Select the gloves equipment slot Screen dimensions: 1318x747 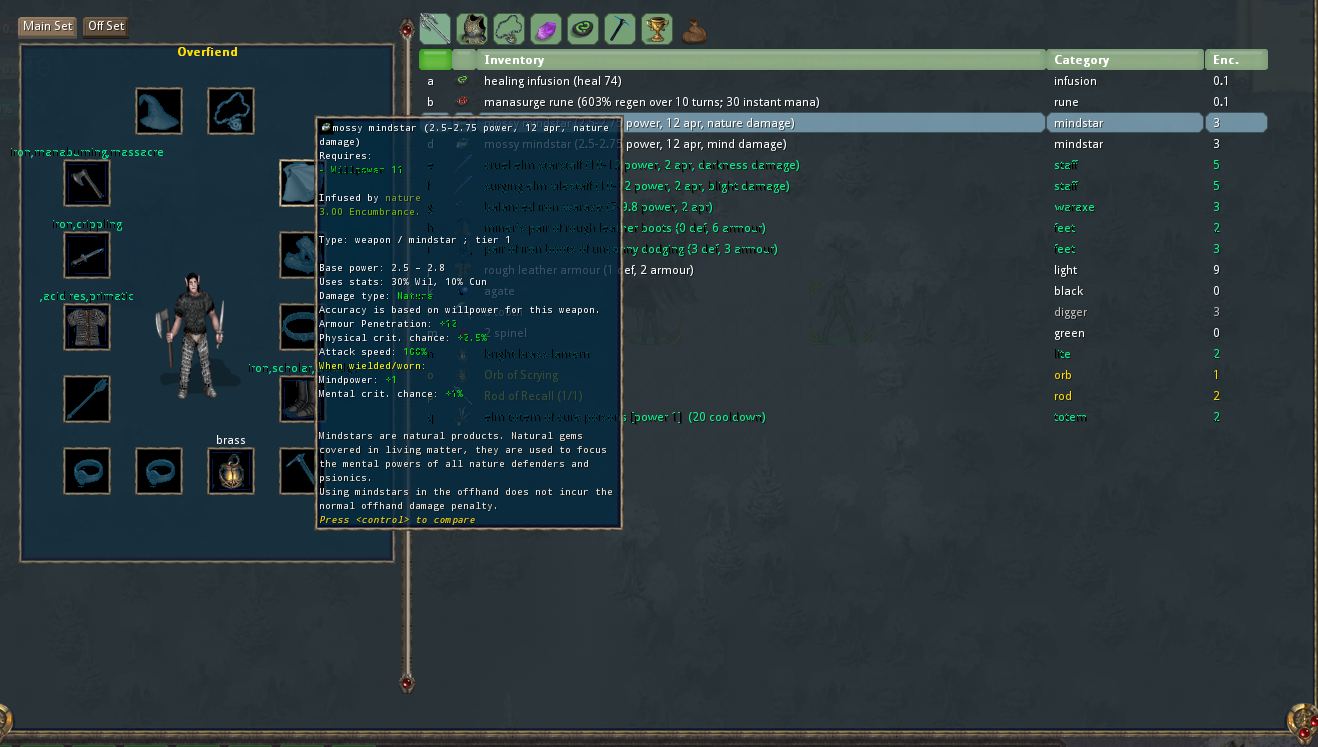tap(298, 255)
